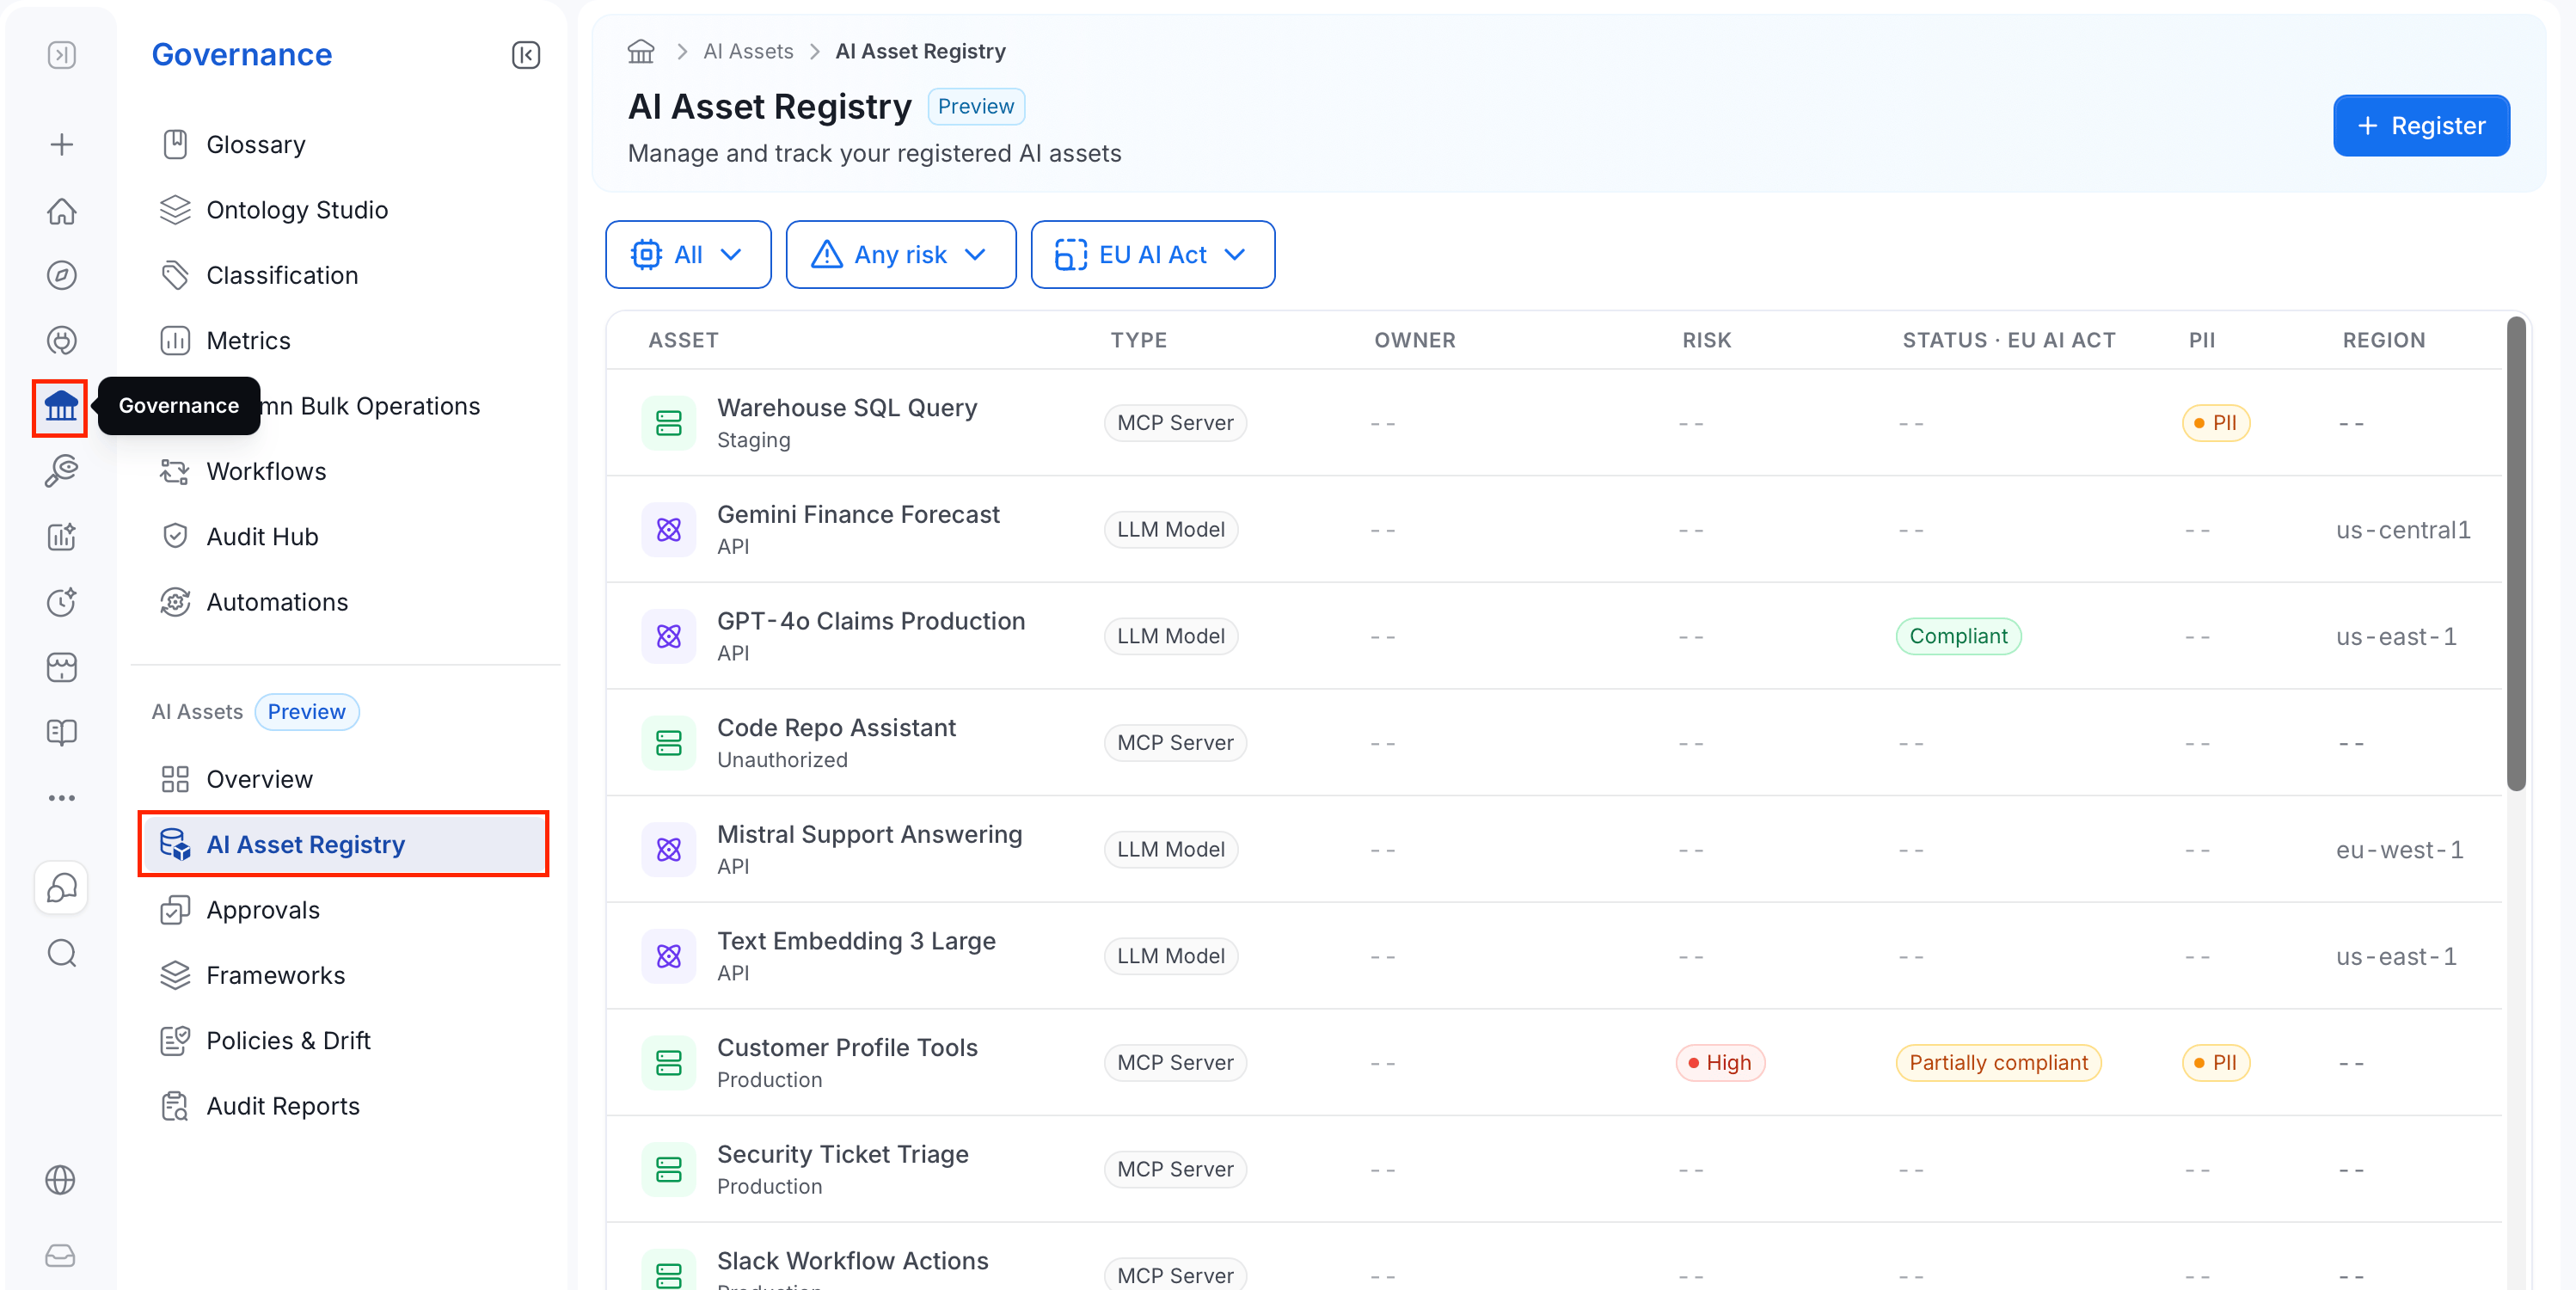This screenshot has width=2576, height=1290.
Task: Expand the left rail panel icon
Action: point(62,55)
